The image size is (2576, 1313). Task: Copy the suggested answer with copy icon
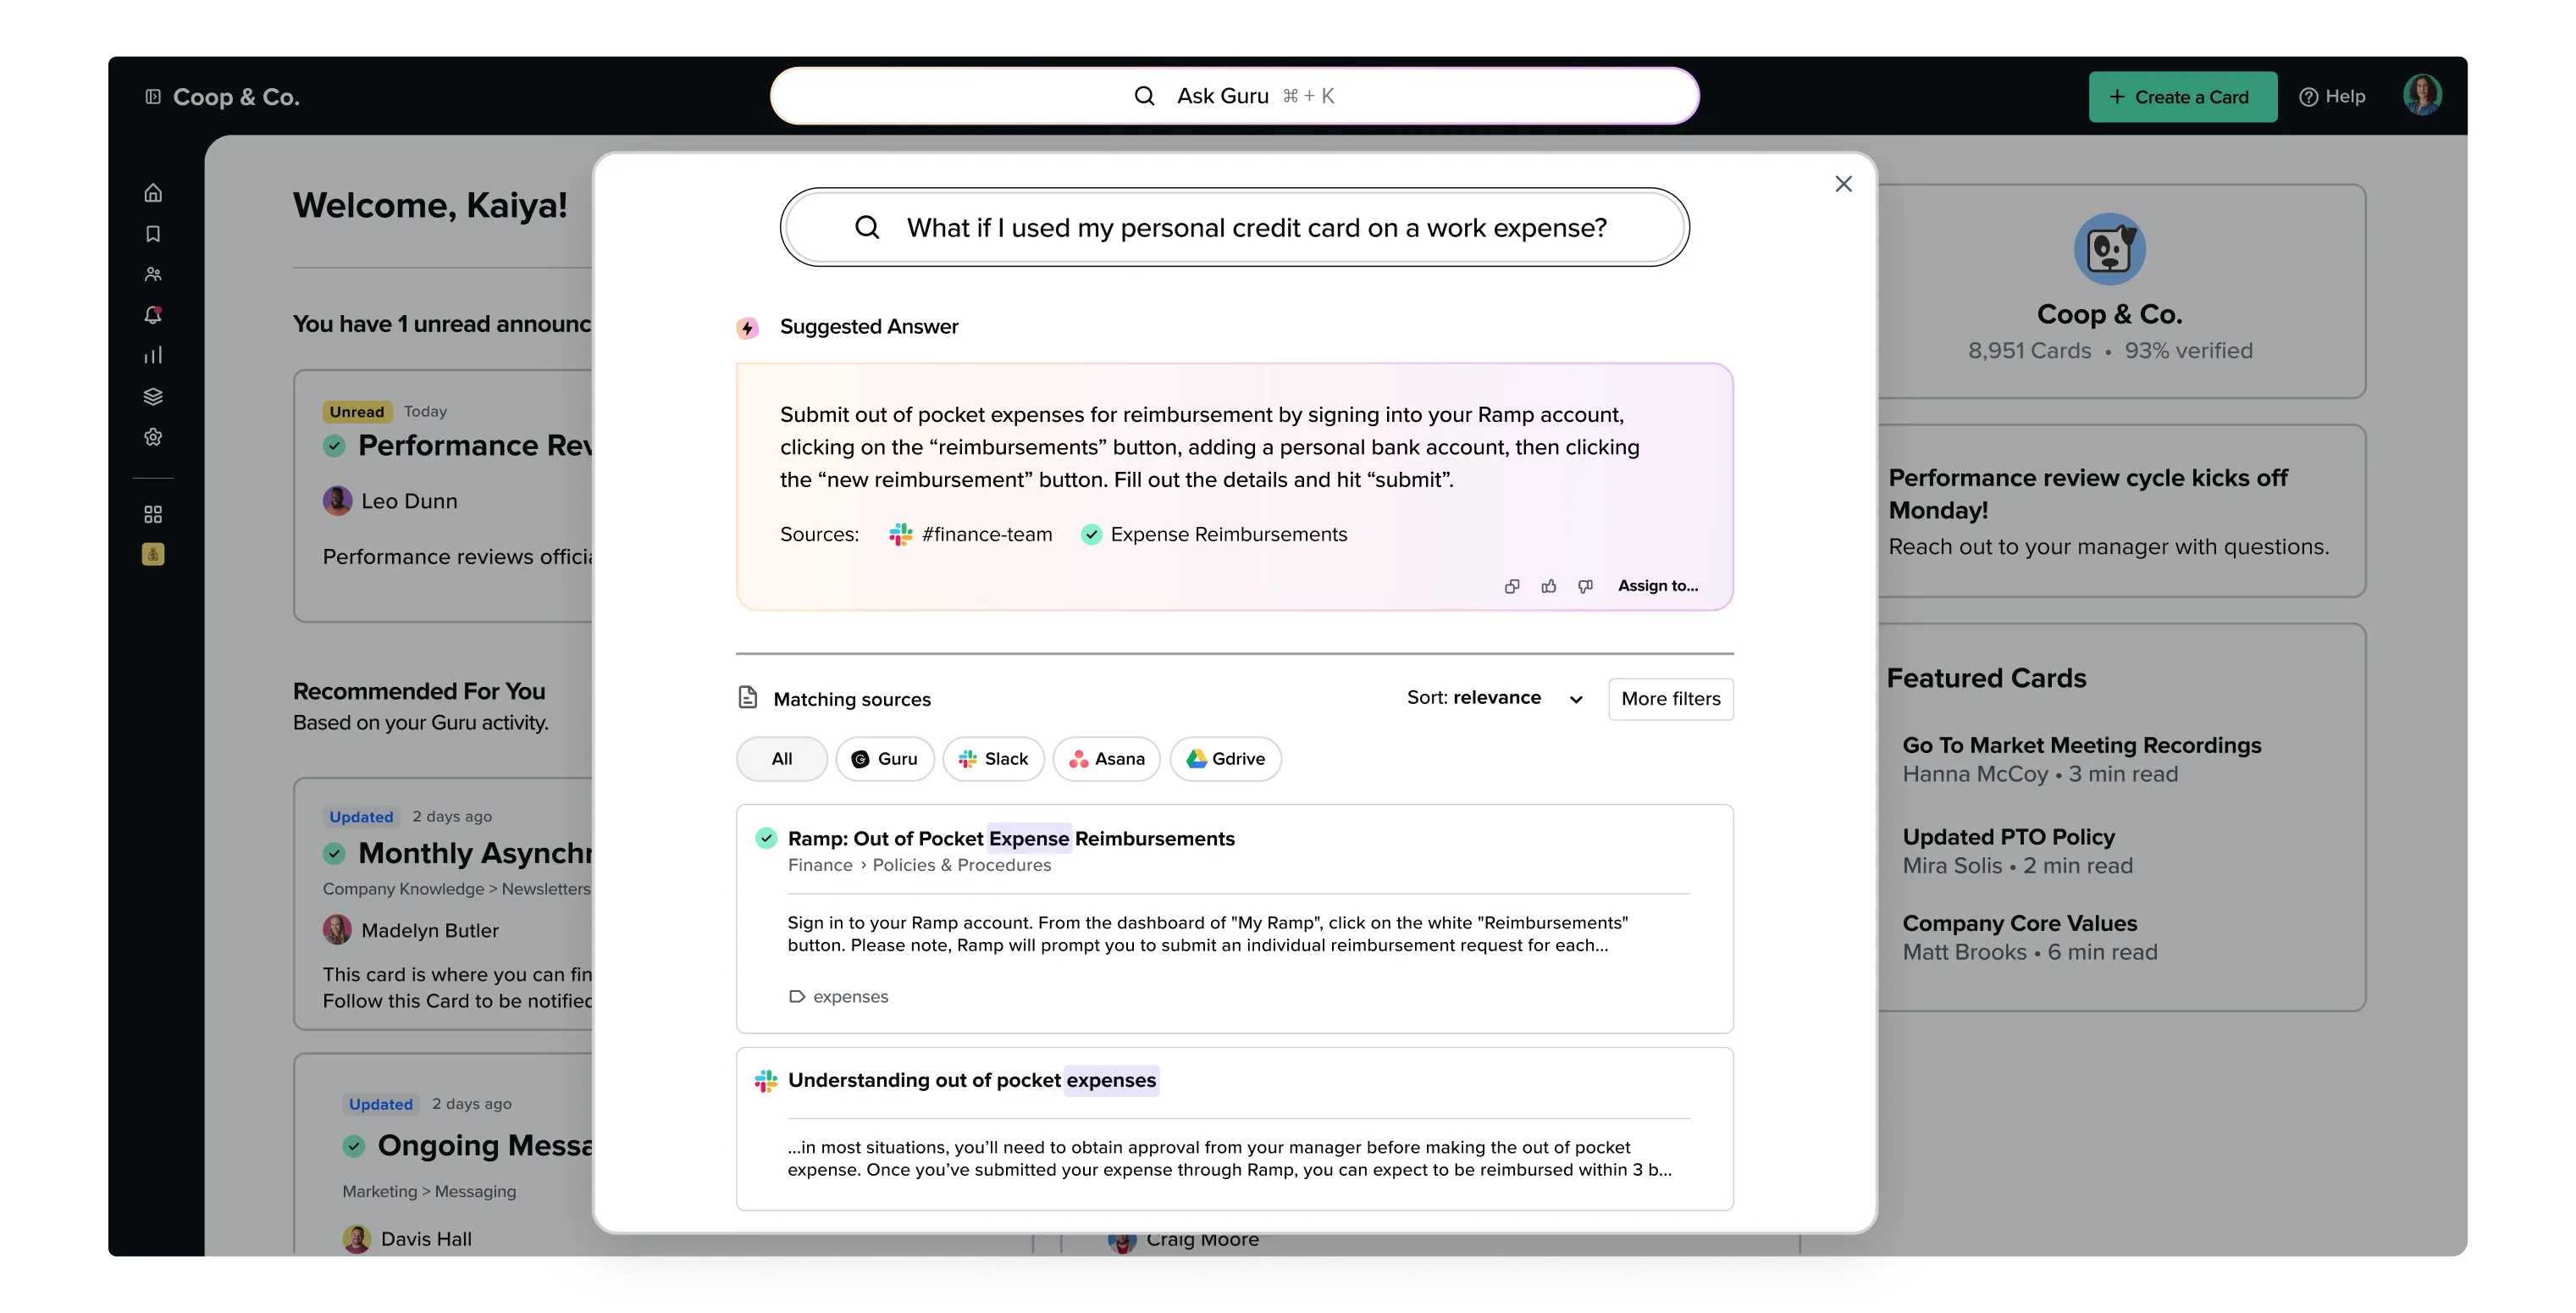[x=1512, y=586]
